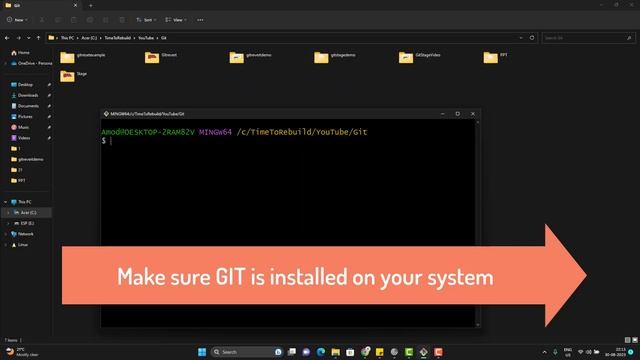Expand the address bar history dropdown
The height and width of the screenshot is (360, 640).
pyautogui.click(x=521, y=38)
